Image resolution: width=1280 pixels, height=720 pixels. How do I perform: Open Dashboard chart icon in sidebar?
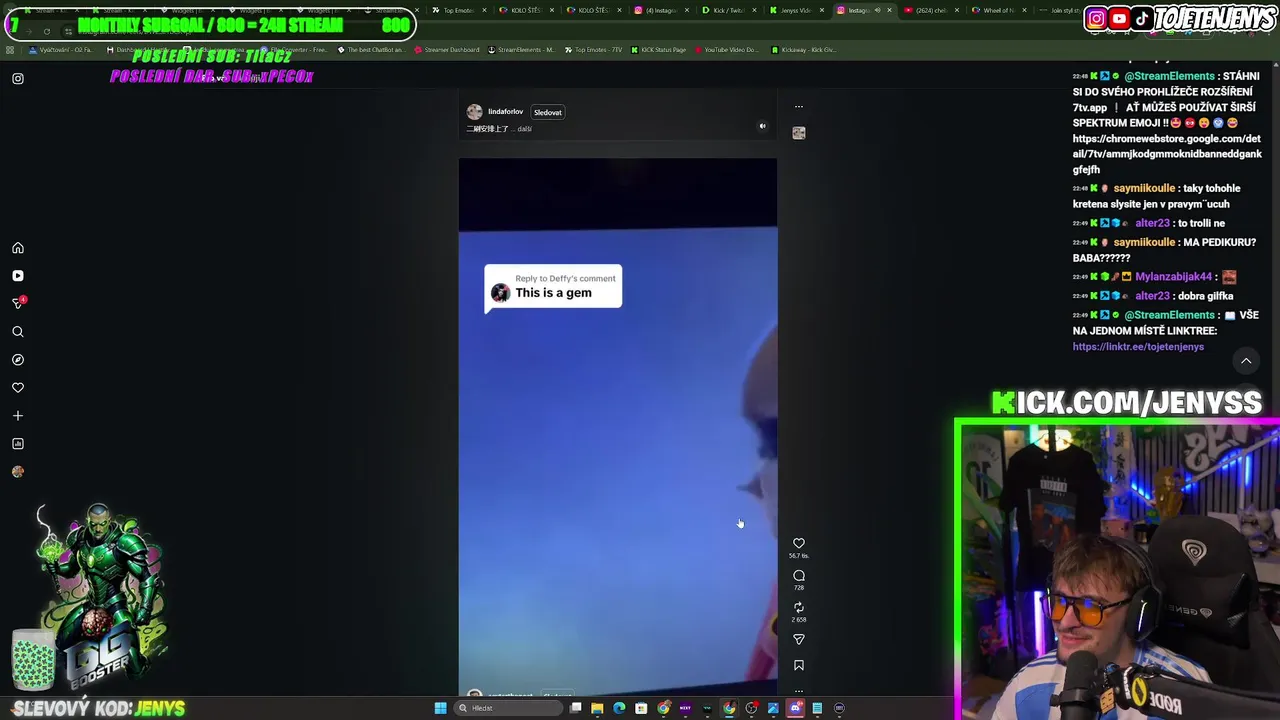[x=18, y=444]
